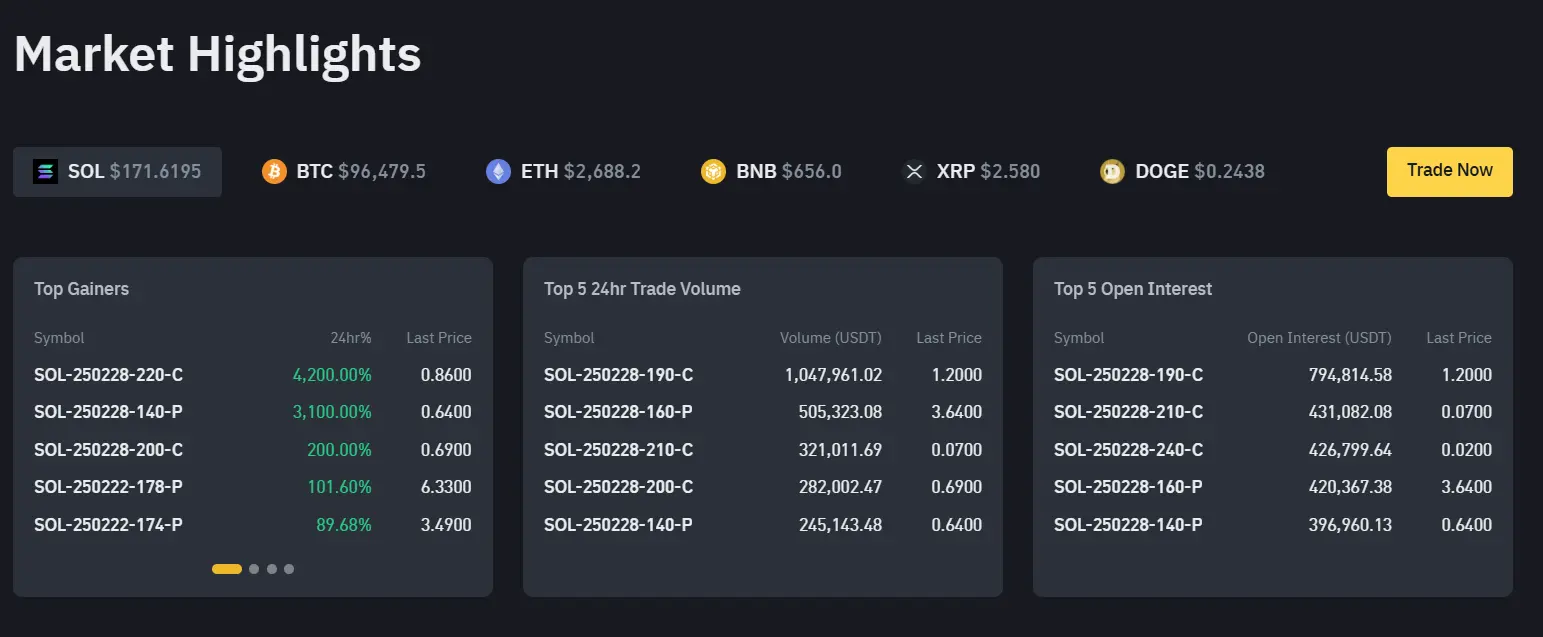The height and width of the screenshot is (637, 1543).
Task: Open SOL-250228-140-P in Top Gainers
Action: click(x=108, y=412)
